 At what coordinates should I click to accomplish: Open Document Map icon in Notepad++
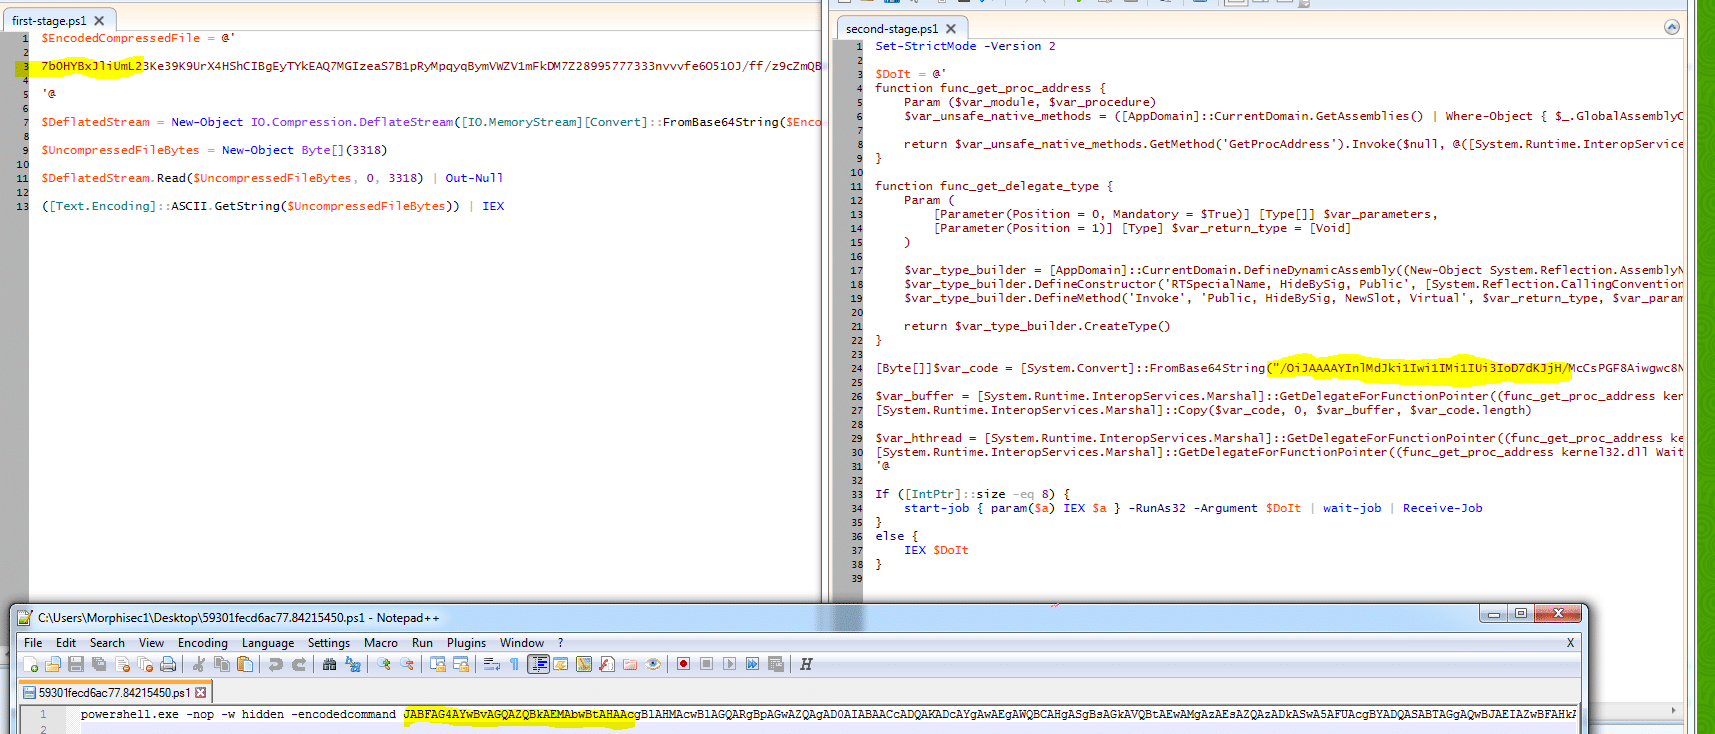[x=583, y=664]
